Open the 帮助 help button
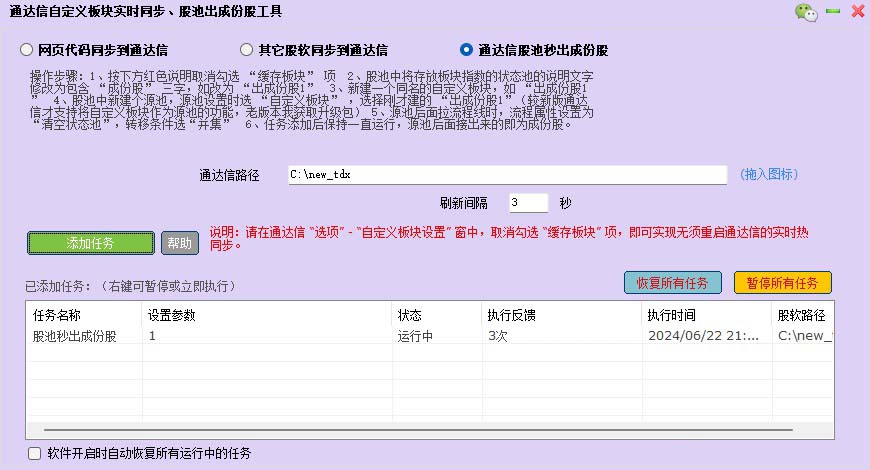The image size is (870, 470). coord(180,243)
